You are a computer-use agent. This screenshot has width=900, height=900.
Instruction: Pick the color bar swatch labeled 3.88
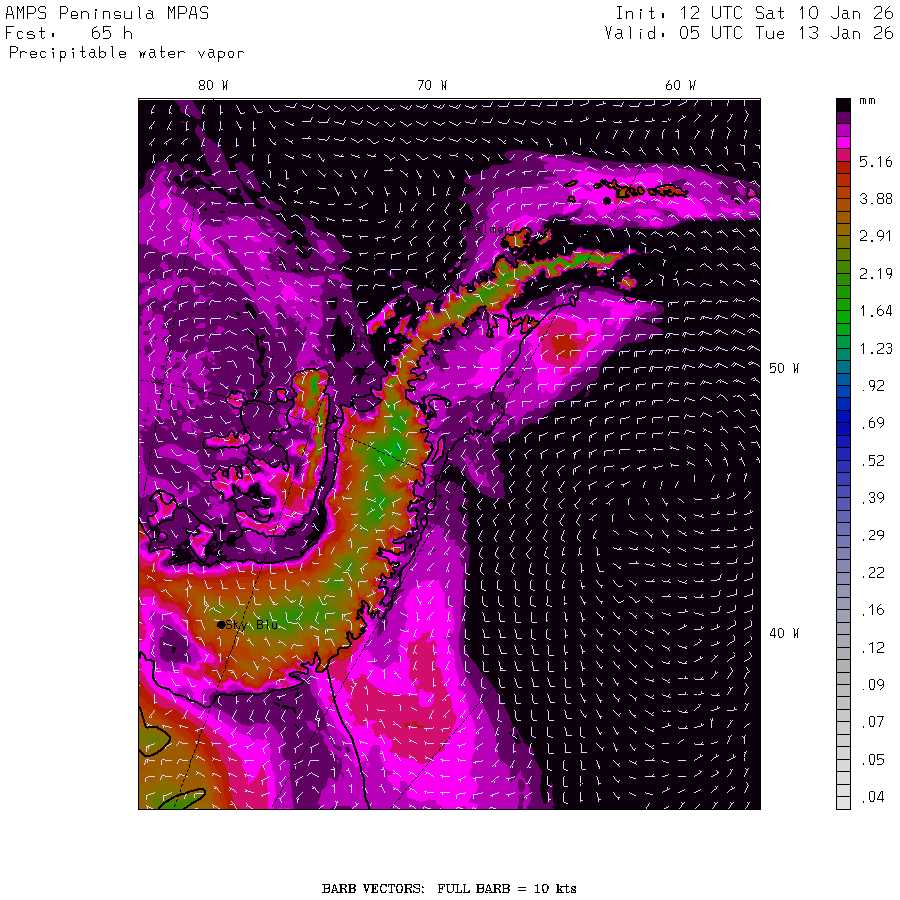843,199
